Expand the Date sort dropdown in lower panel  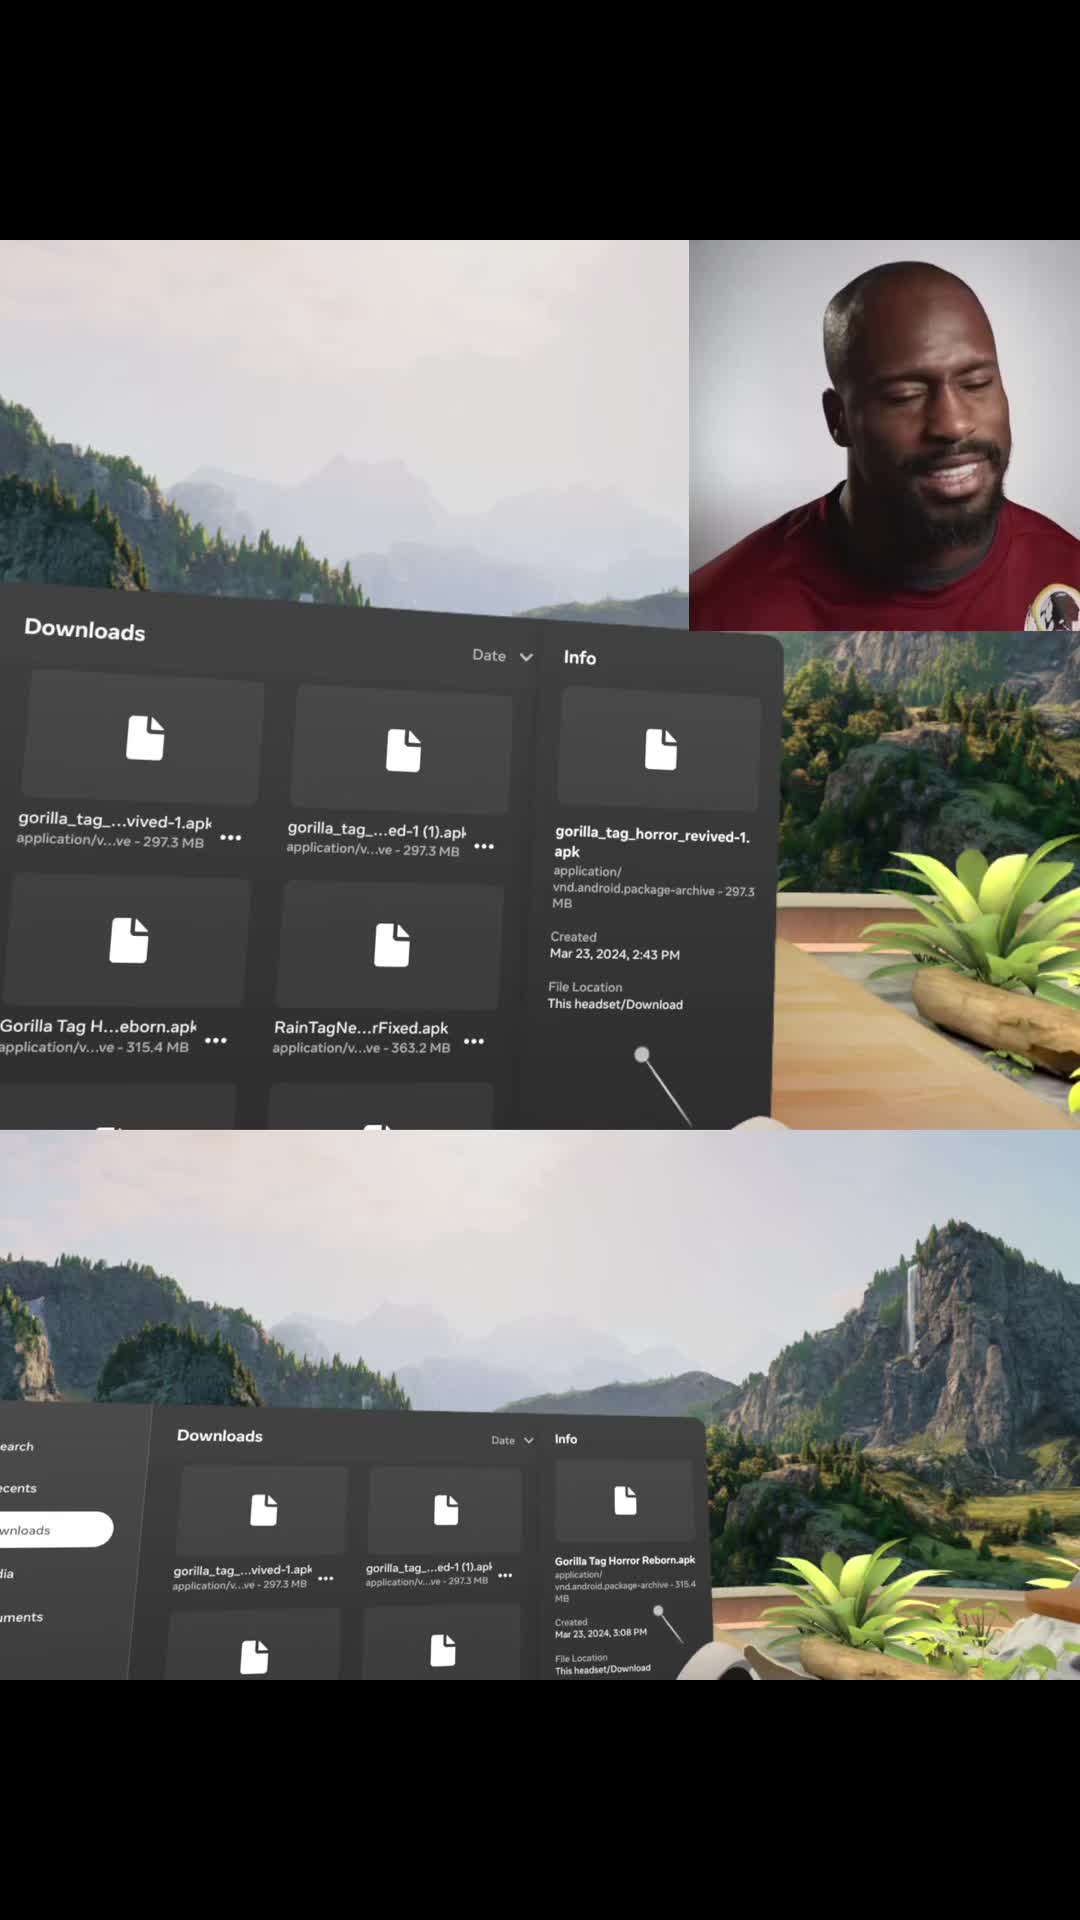512,1440
